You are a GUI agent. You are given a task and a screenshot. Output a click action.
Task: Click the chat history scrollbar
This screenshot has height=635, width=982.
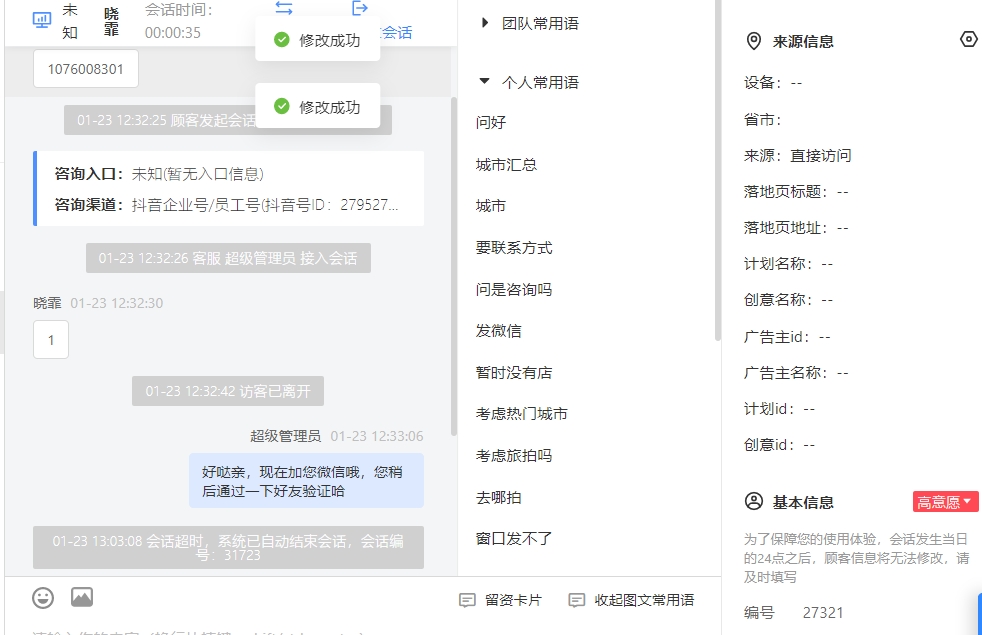pos(453,266)
